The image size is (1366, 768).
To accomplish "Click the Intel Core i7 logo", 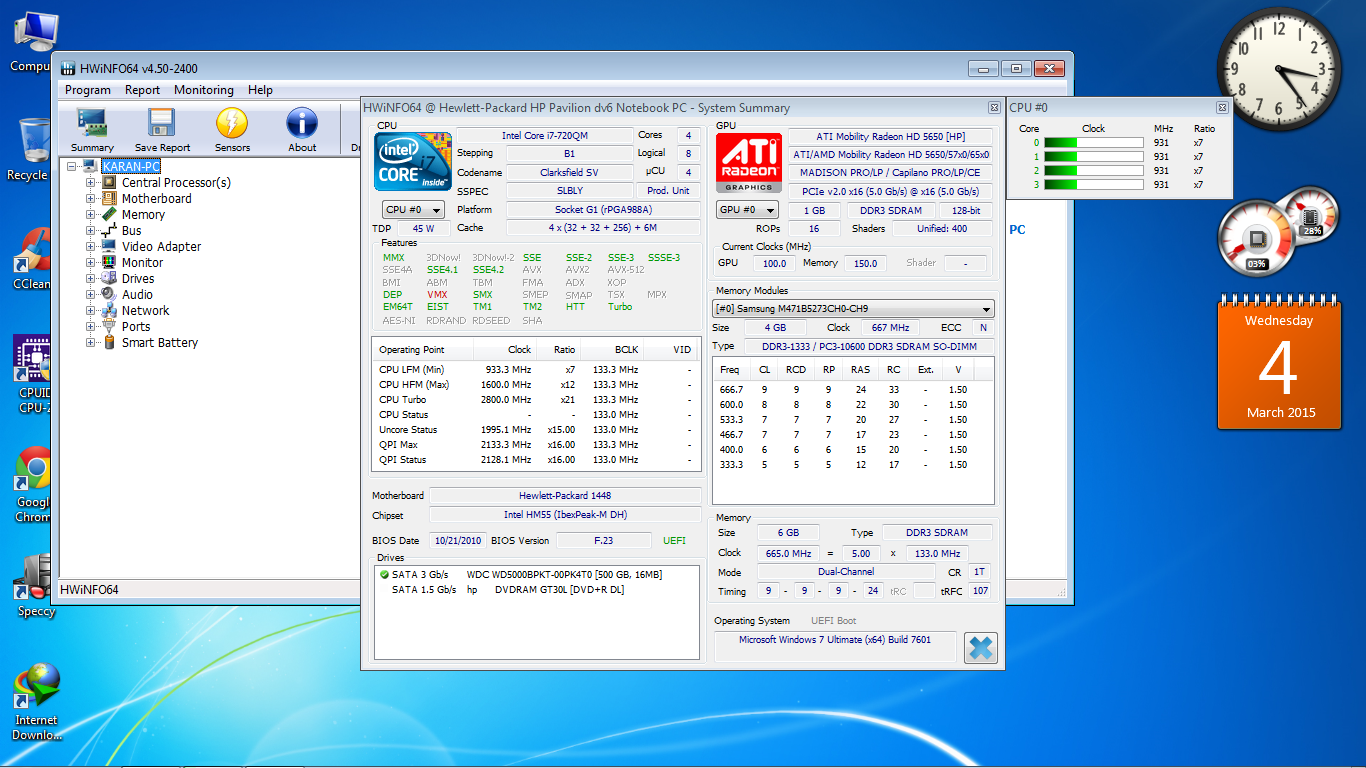I will 413,162.
